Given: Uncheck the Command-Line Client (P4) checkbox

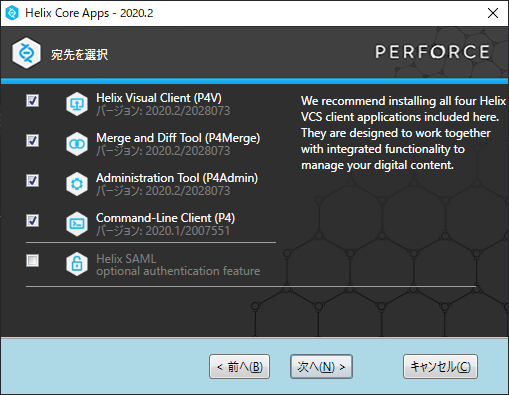Looking at the screenshot, I should [32, 220].
